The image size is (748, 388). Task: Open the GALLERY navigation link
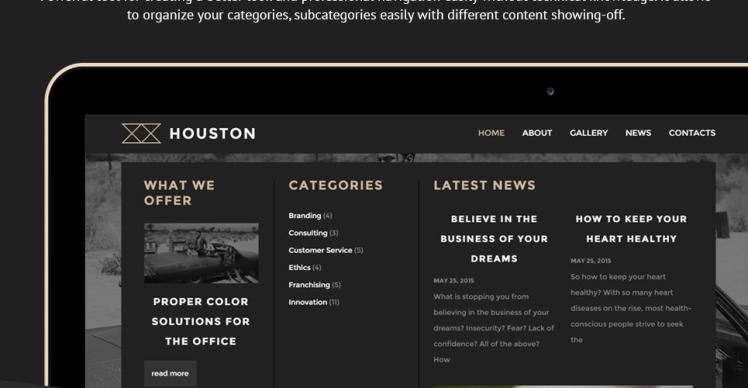589,133
